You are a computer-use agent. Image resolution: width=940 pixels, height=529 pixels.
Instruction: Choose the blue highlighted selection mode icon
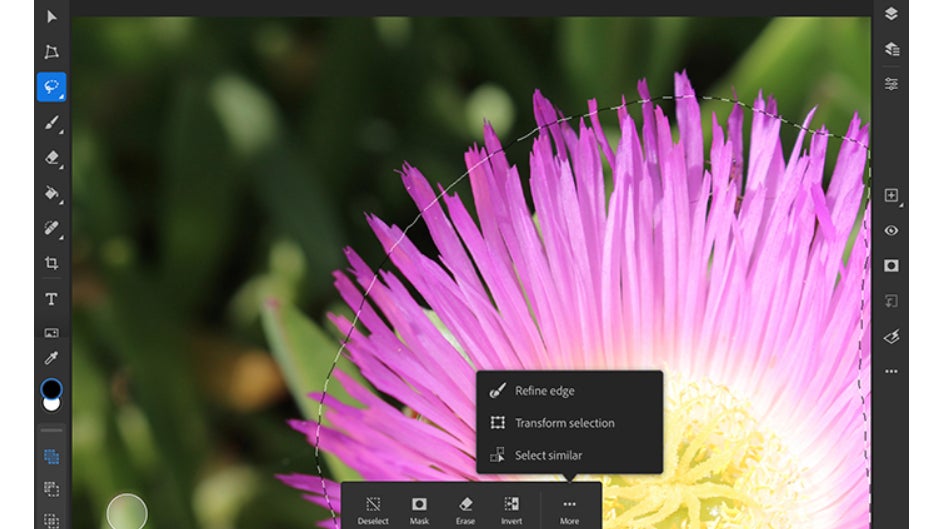pos(52,457)
